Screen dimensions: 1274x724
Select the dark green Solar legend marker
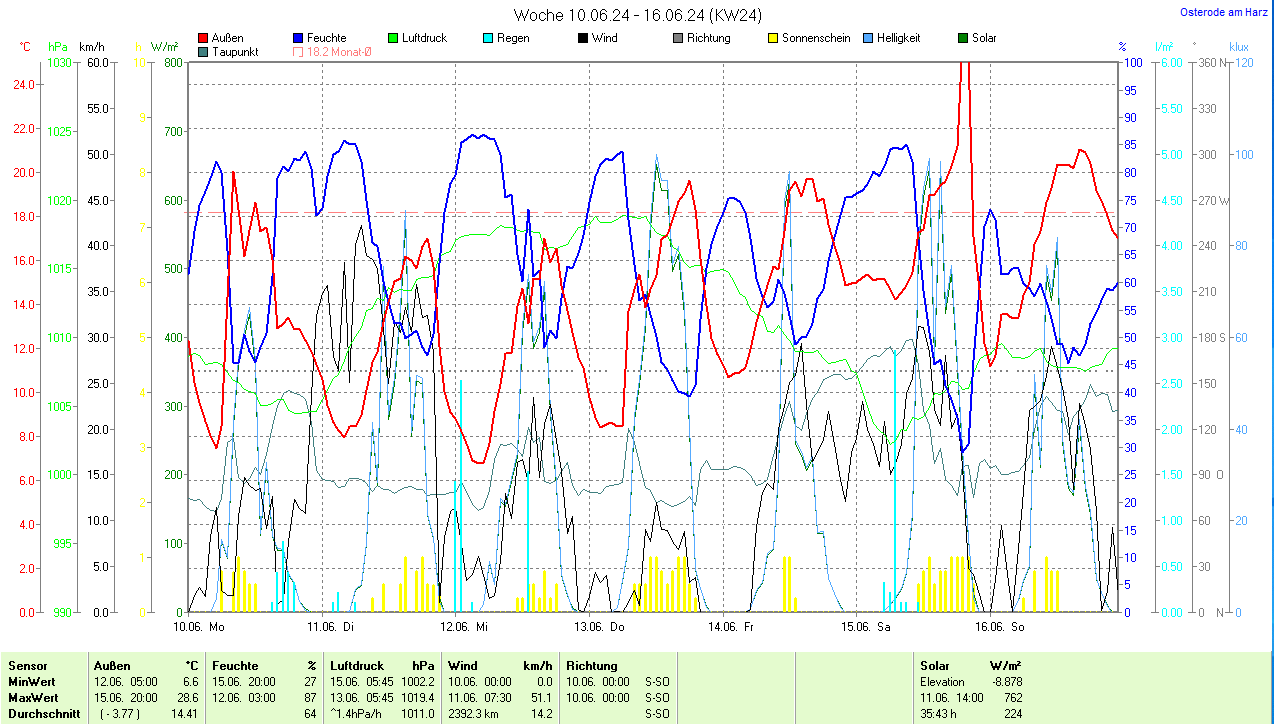[x=963, y=38]
